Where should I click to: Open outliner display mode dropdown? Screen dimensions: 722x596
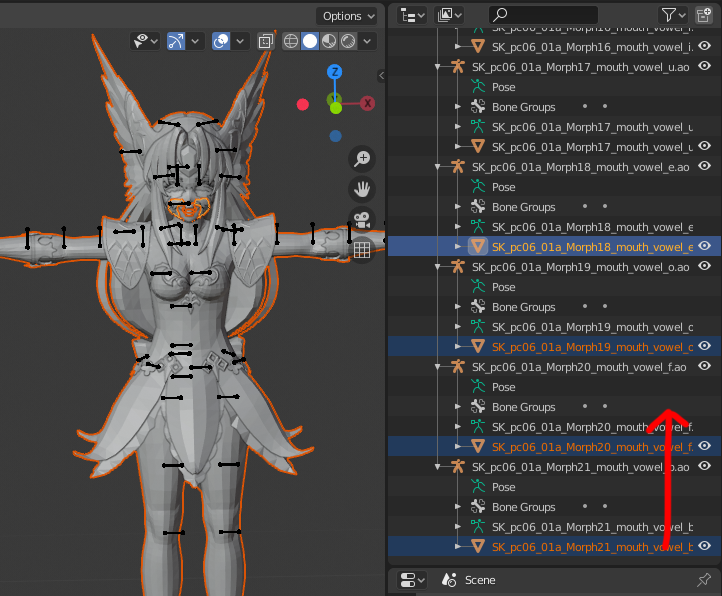(x=449, y=16)
